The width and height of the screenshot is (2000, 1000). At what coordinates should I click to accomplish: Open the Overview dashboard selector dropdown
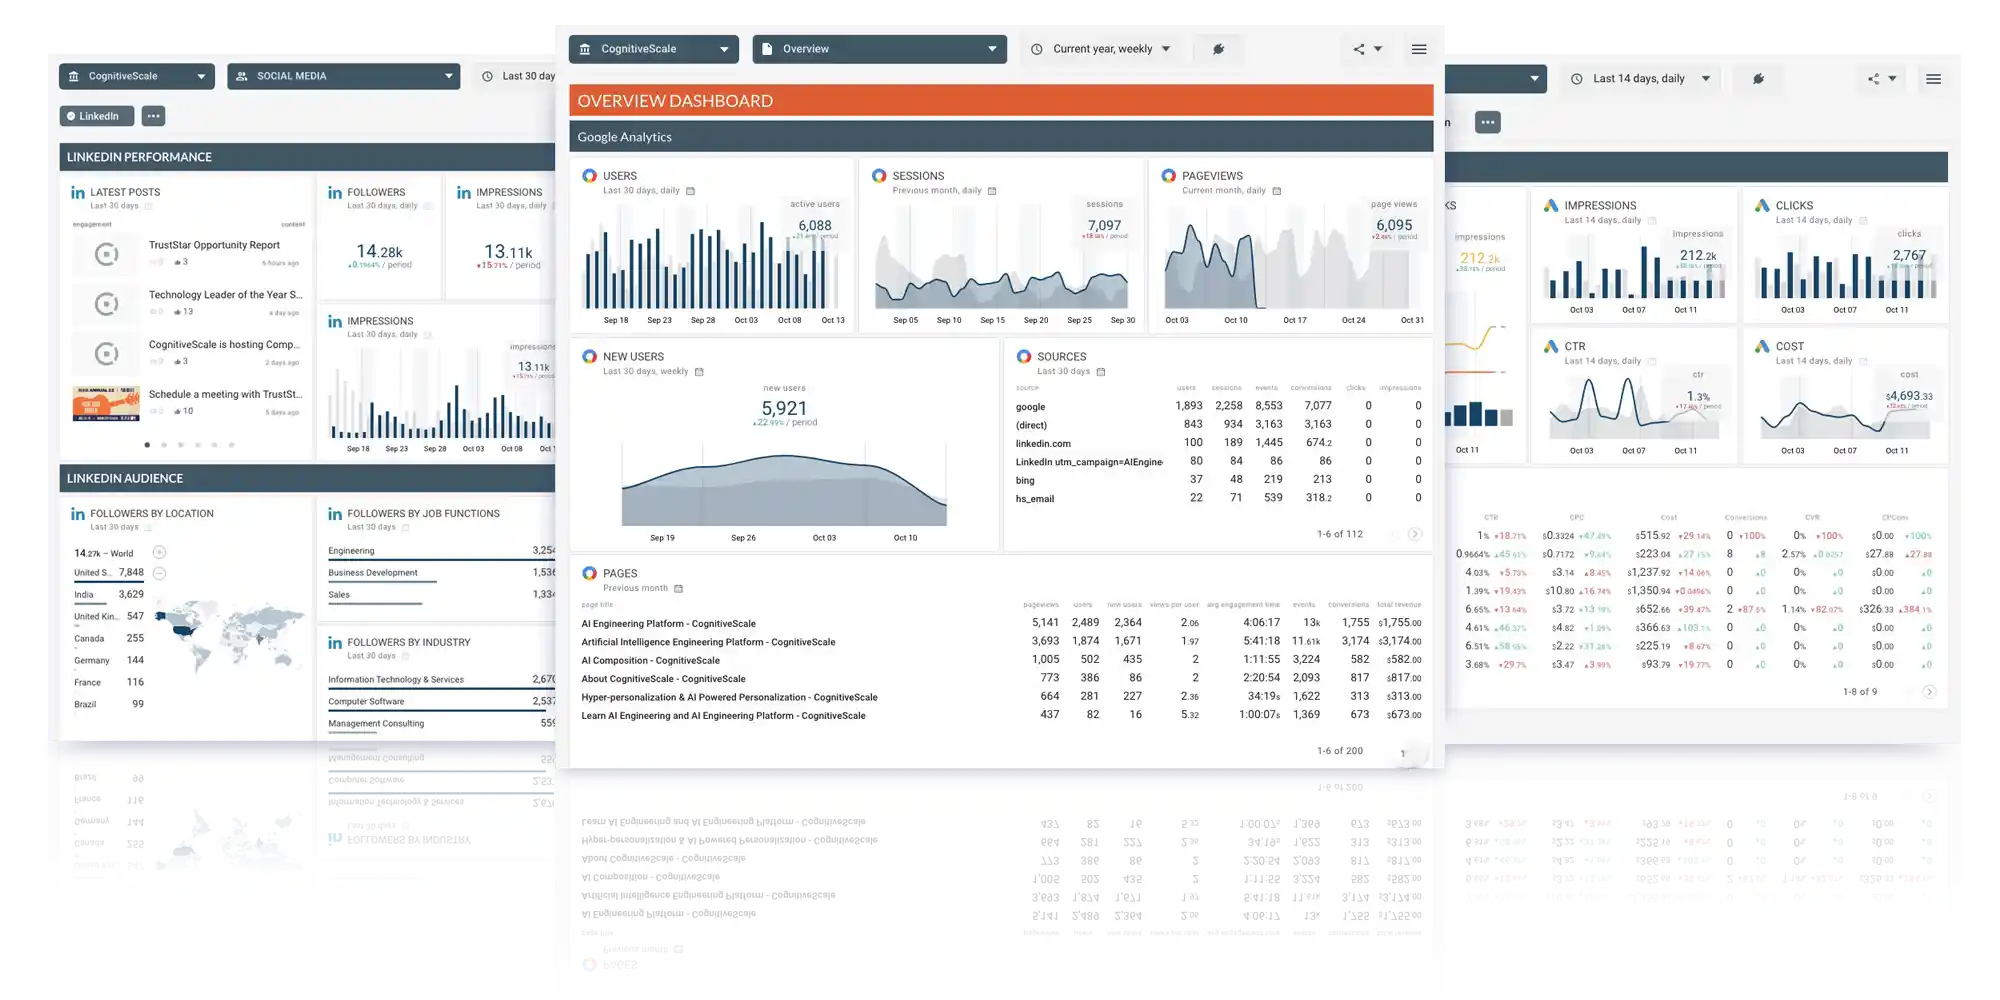pos(879,49)
